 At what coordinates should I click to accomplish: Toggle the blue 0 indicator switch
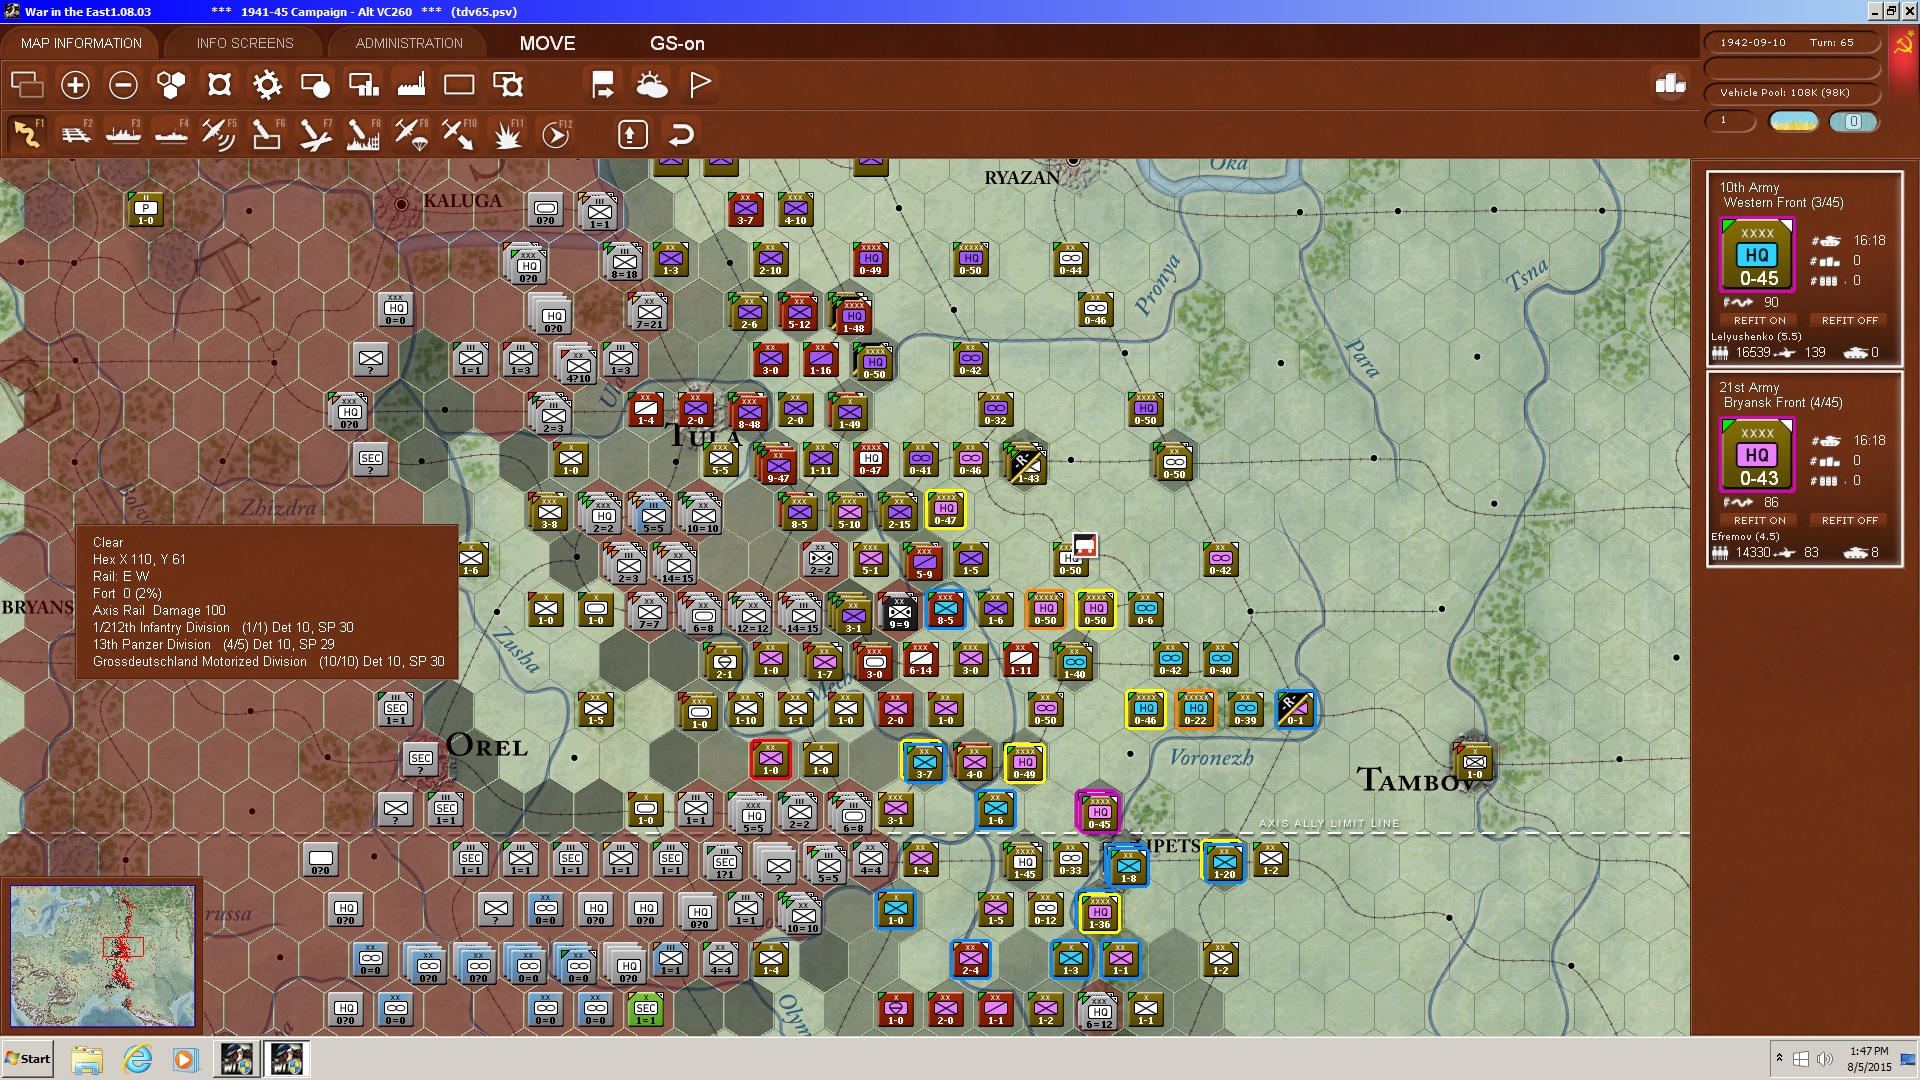coord(1853,121)
